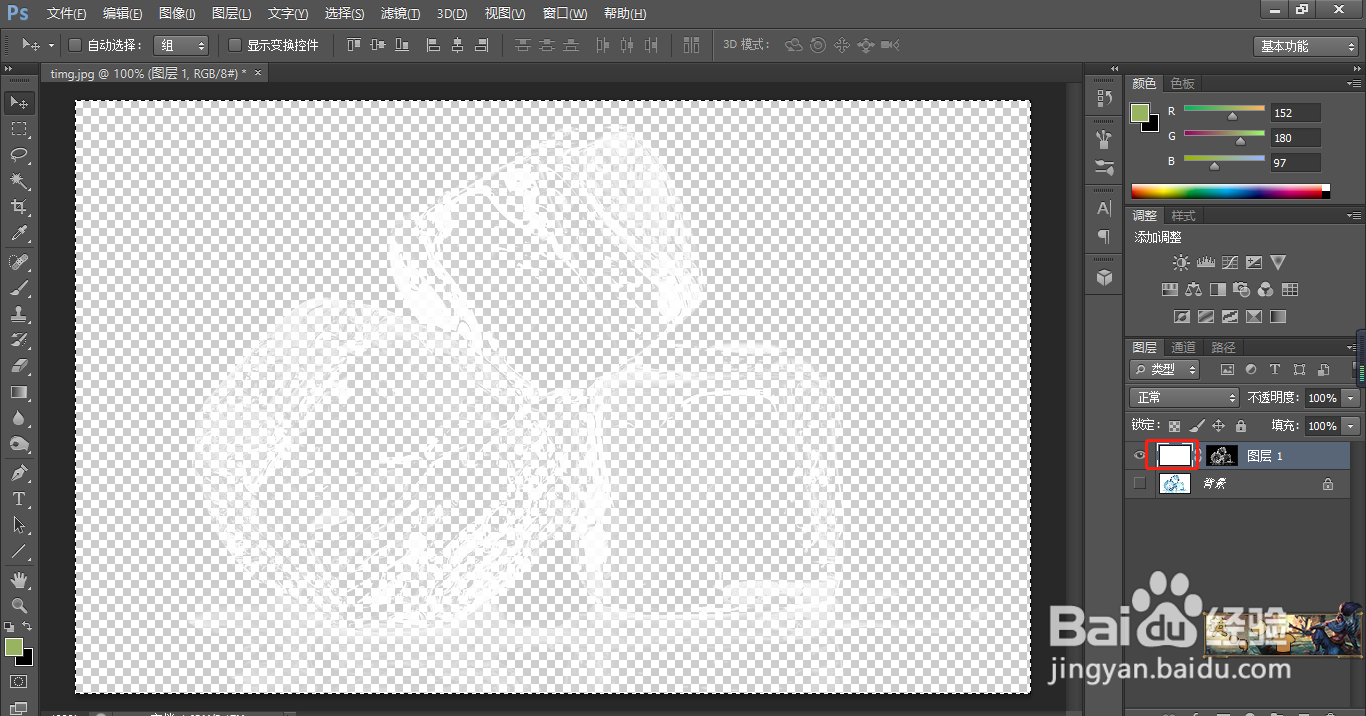Select the Eyedropper tool

[x=19, y=234]
